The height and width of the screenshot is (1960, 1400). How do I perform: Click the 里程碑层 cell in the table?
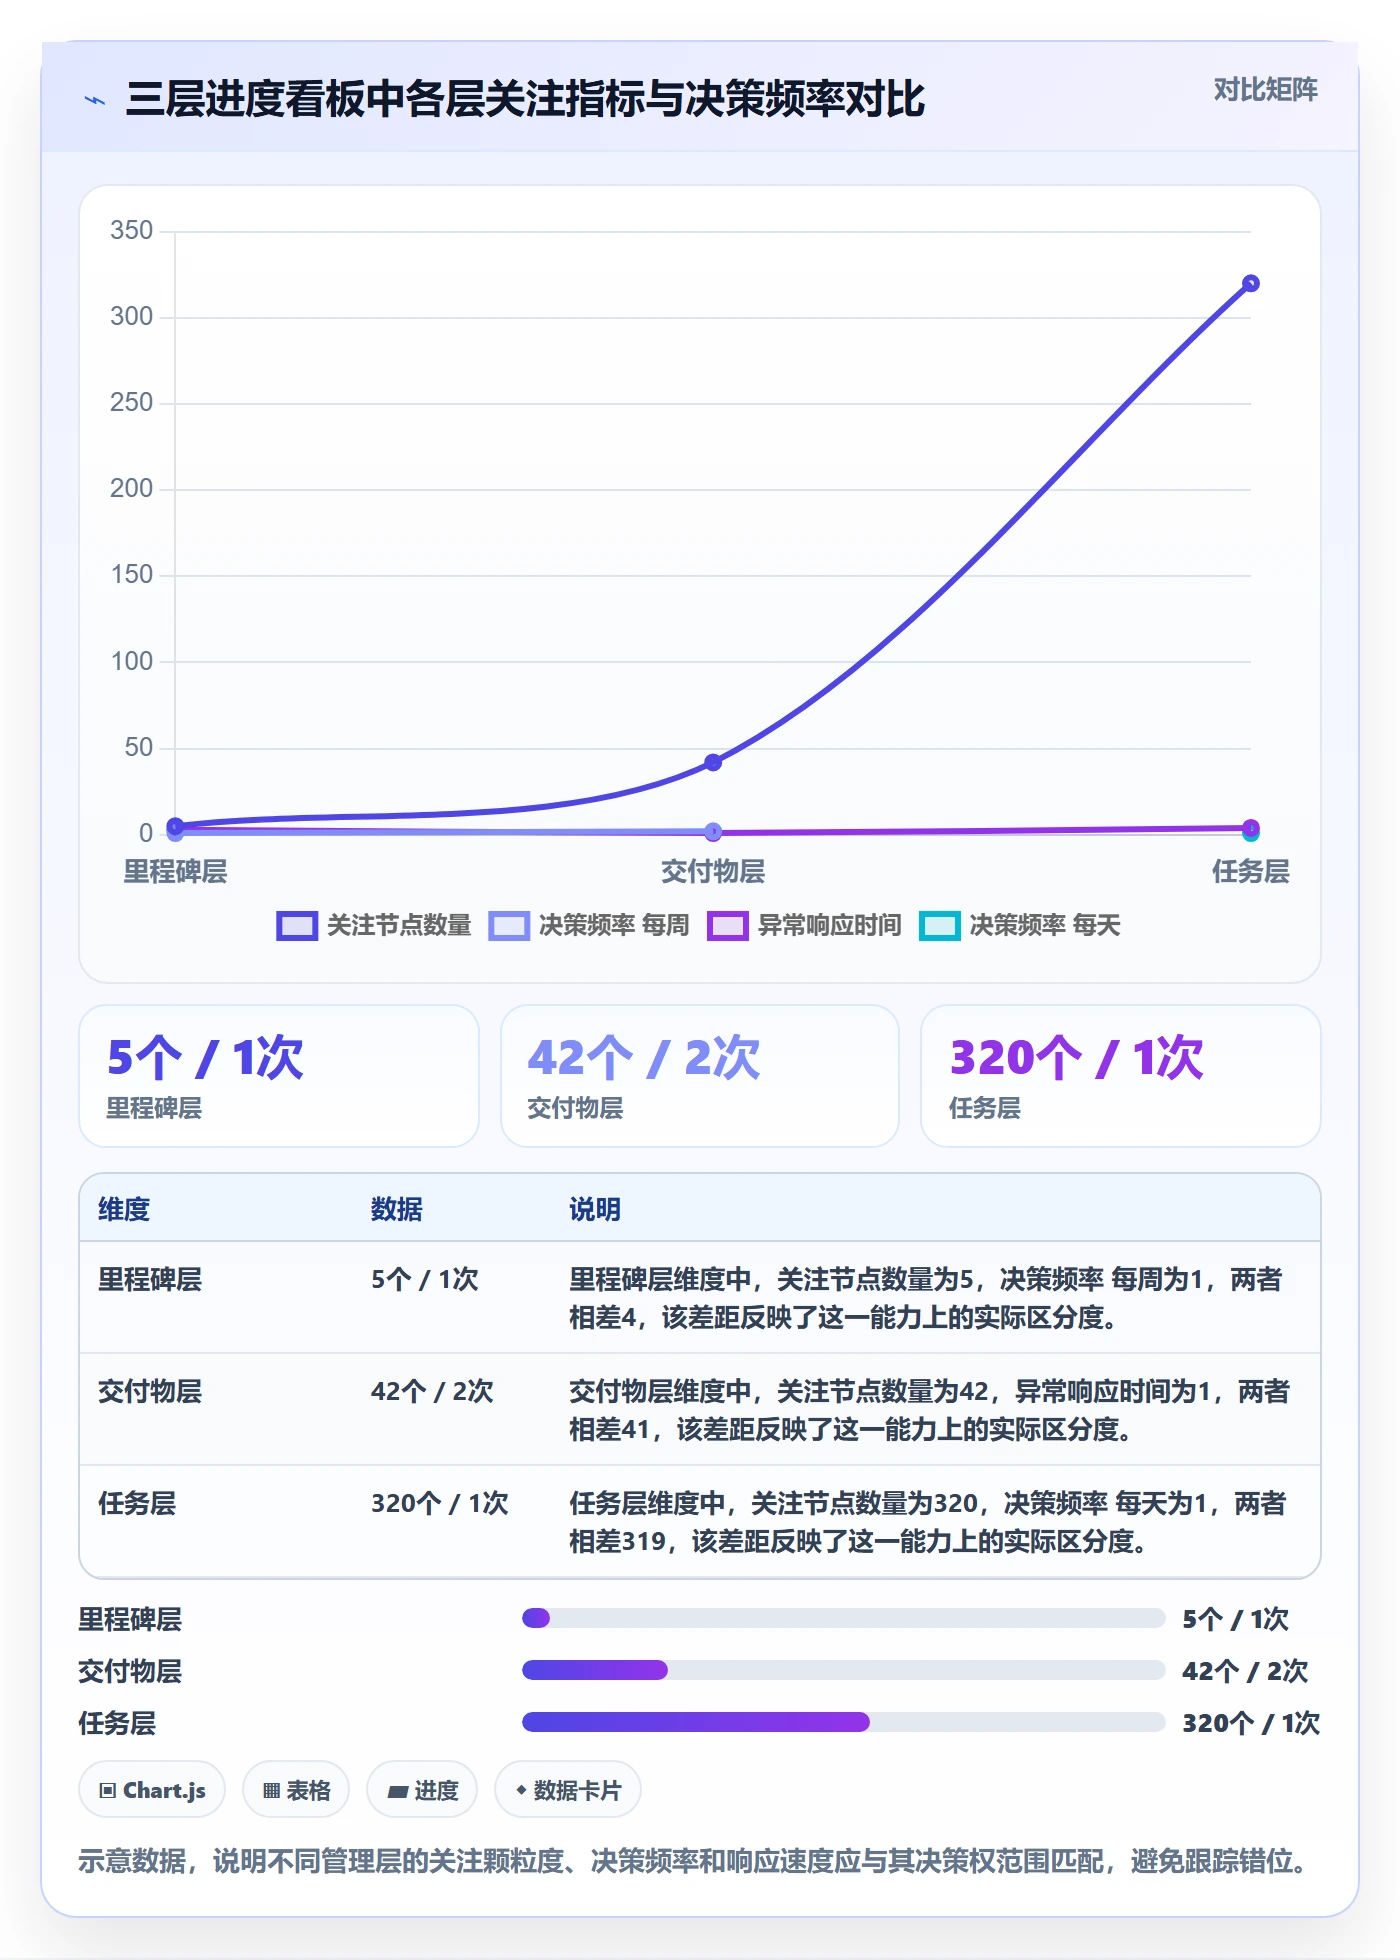point(150,1280)
